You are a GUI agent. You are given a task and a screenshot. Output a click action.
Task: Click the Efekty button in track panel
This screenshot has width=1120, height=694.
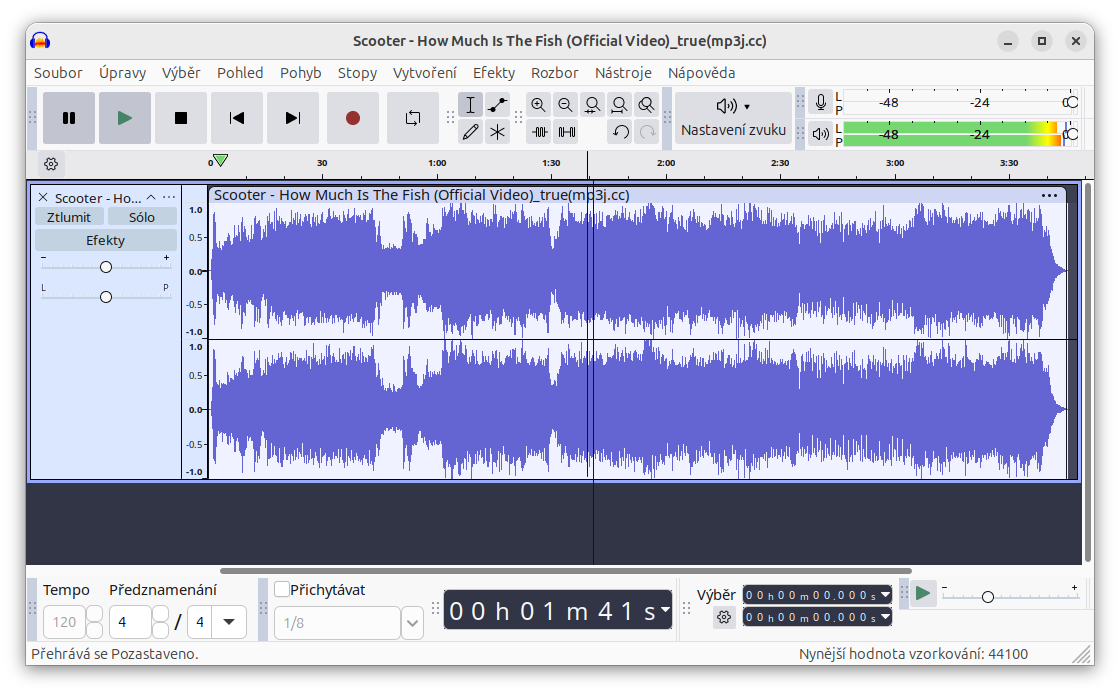click(x=105, y=240)
